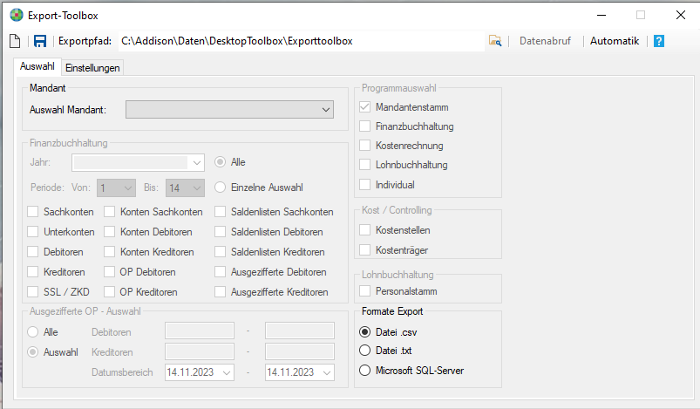This screenshot has width=700, height=409.
Task: Click Datenabruf toolbar button
Action: (545, 41)
